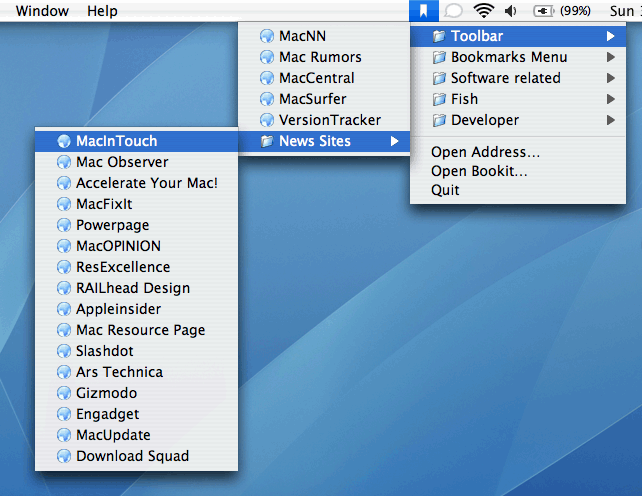The width and height of the screenshot is (642, 496).
Task: Click the Bookit bookmark icon in menu bar
Action: (x=424, y=11)
